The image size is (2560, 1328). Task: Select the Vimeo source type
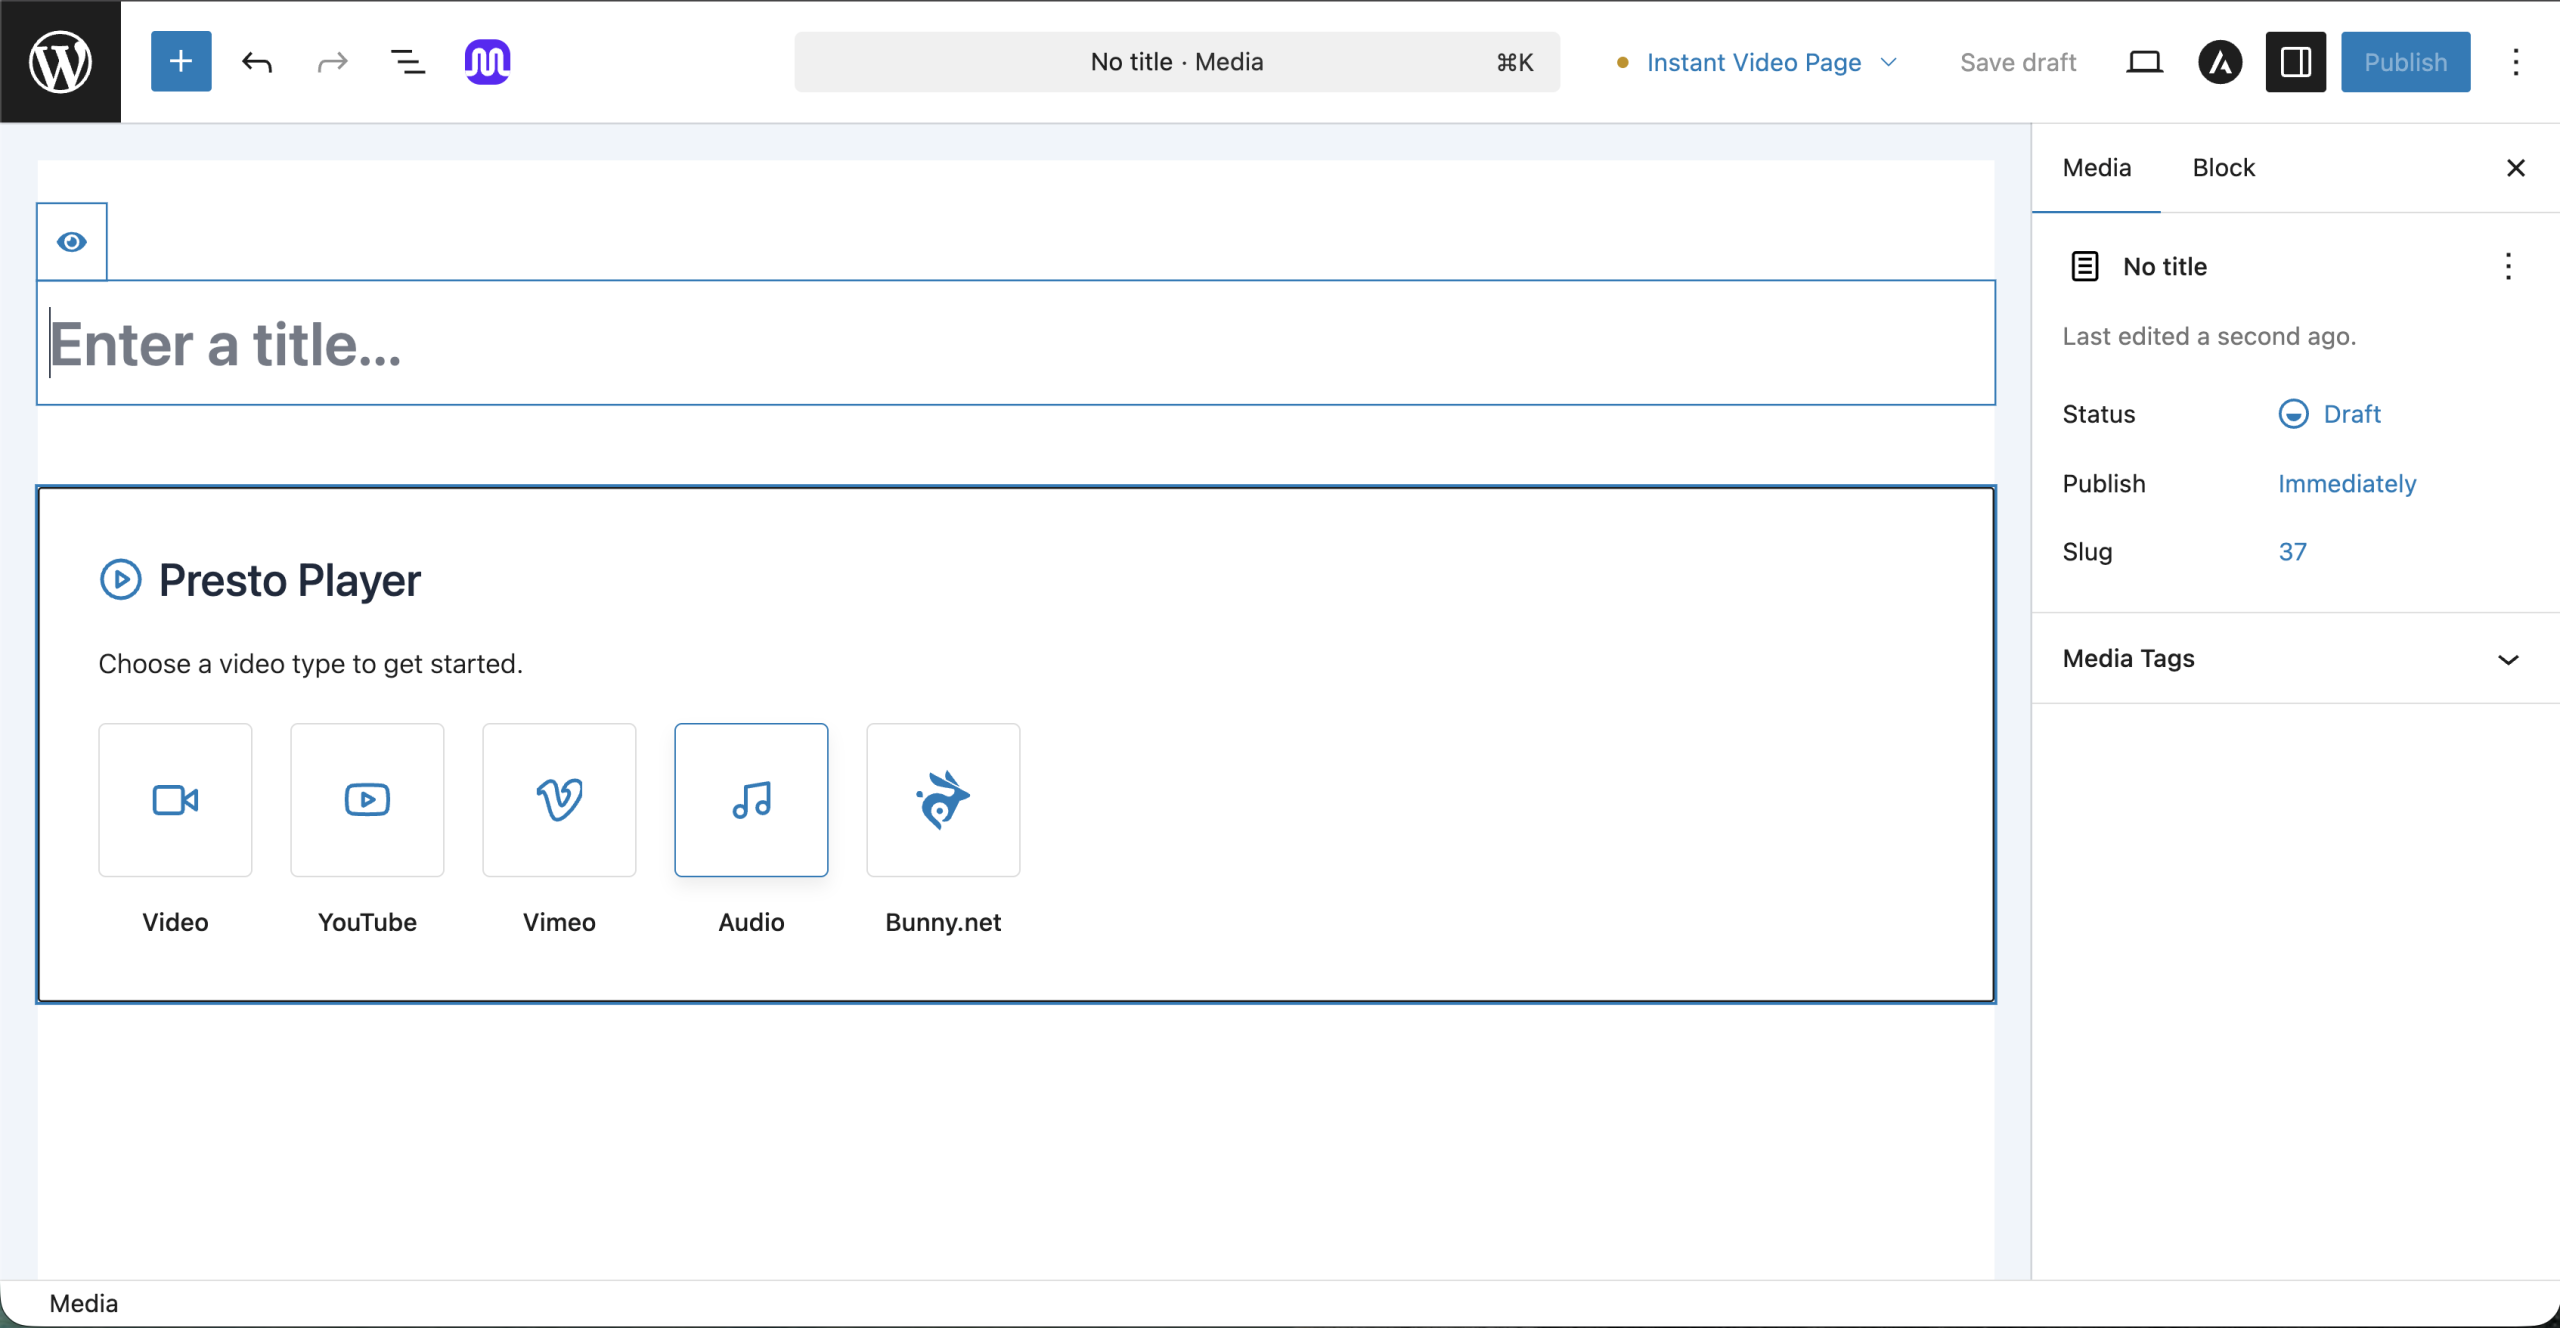pyautogui.click(x=558, y=799)
